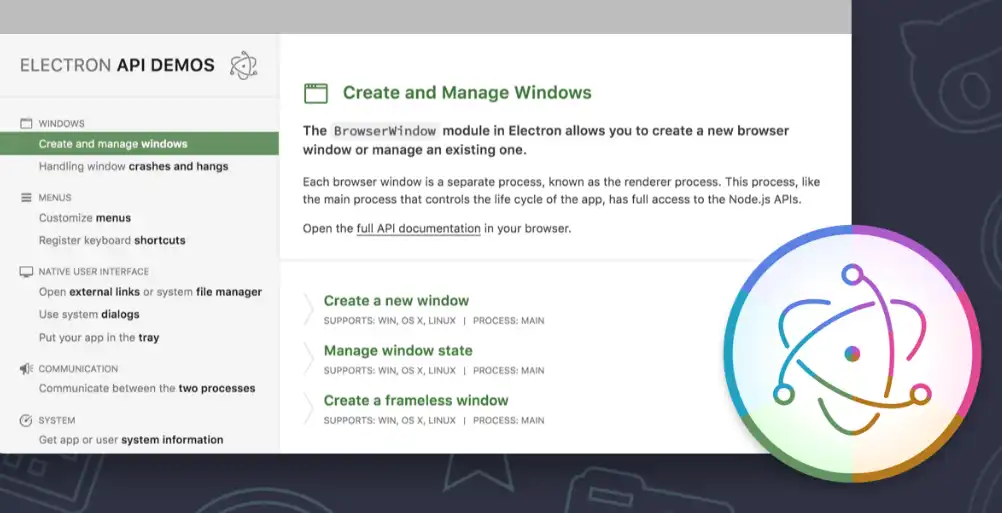Open the full API documentation link

419,228
